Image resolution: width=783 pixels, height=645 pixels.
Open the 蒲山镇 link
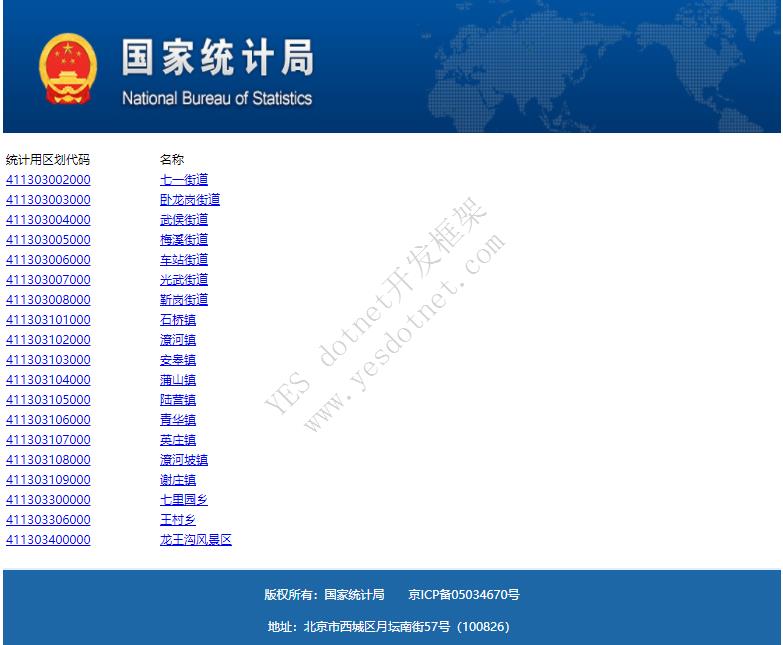pyautogui.click(x=178, y=379)
